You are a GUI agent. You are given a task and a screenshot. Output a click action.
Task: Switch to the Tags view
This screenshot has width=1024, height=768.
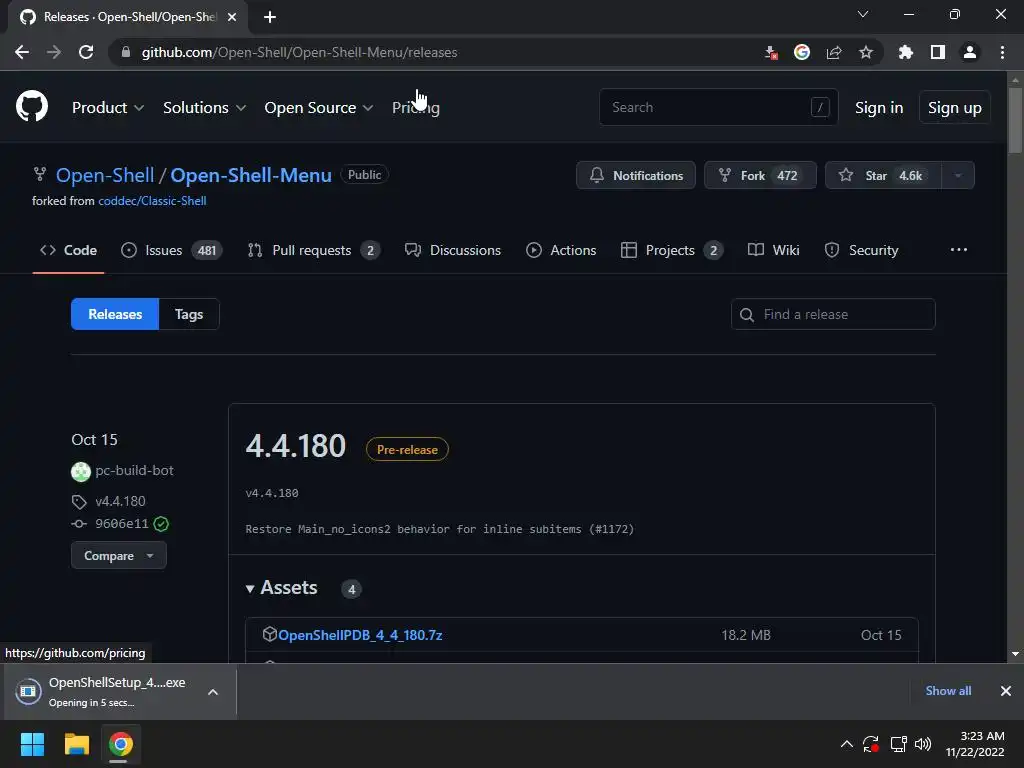pyautogui.click(x=189, y=314)
